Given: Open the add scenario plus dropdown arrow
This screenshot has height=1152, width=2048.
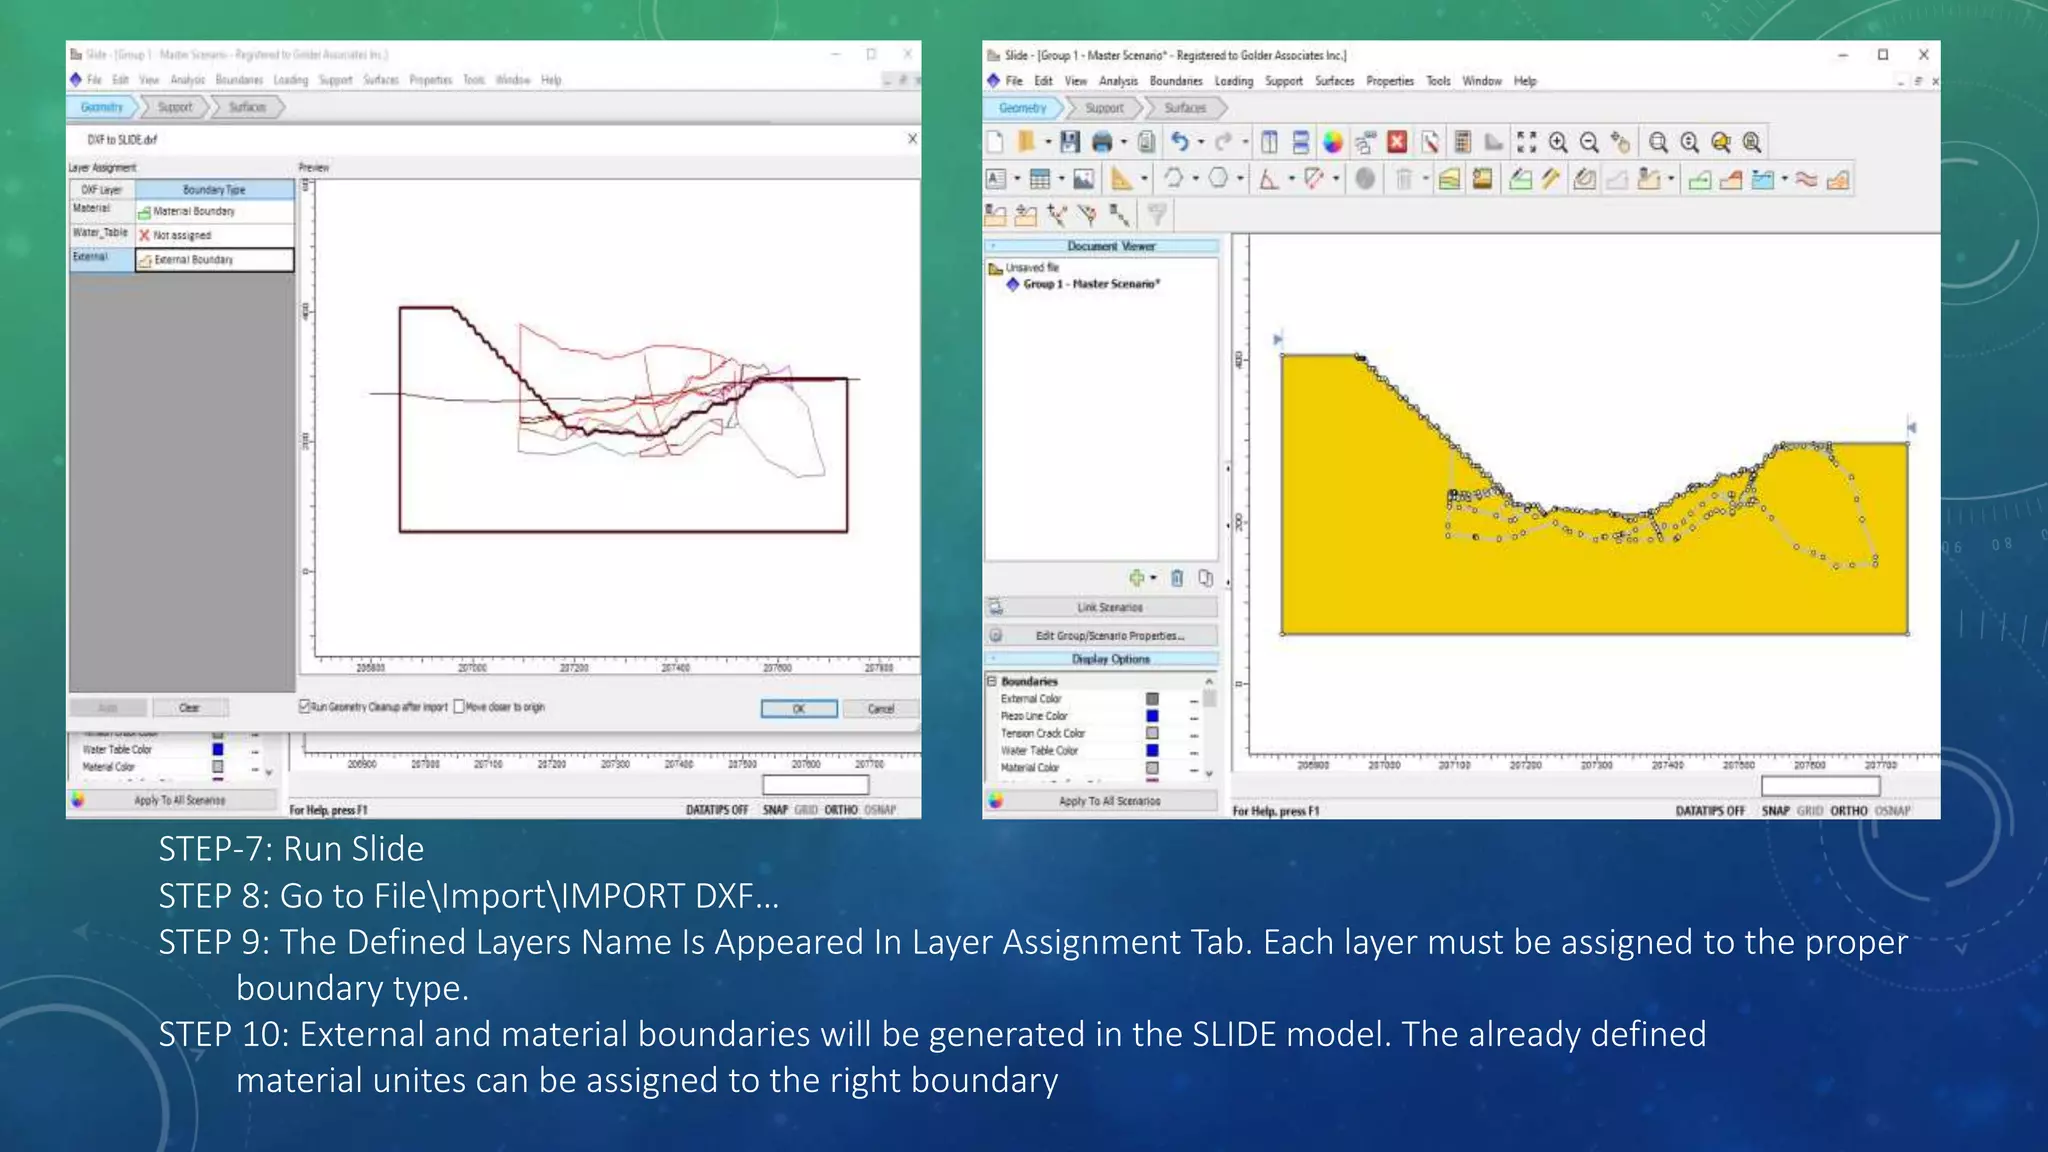Looking at the screenshot, I should (x=1153, y=578).
